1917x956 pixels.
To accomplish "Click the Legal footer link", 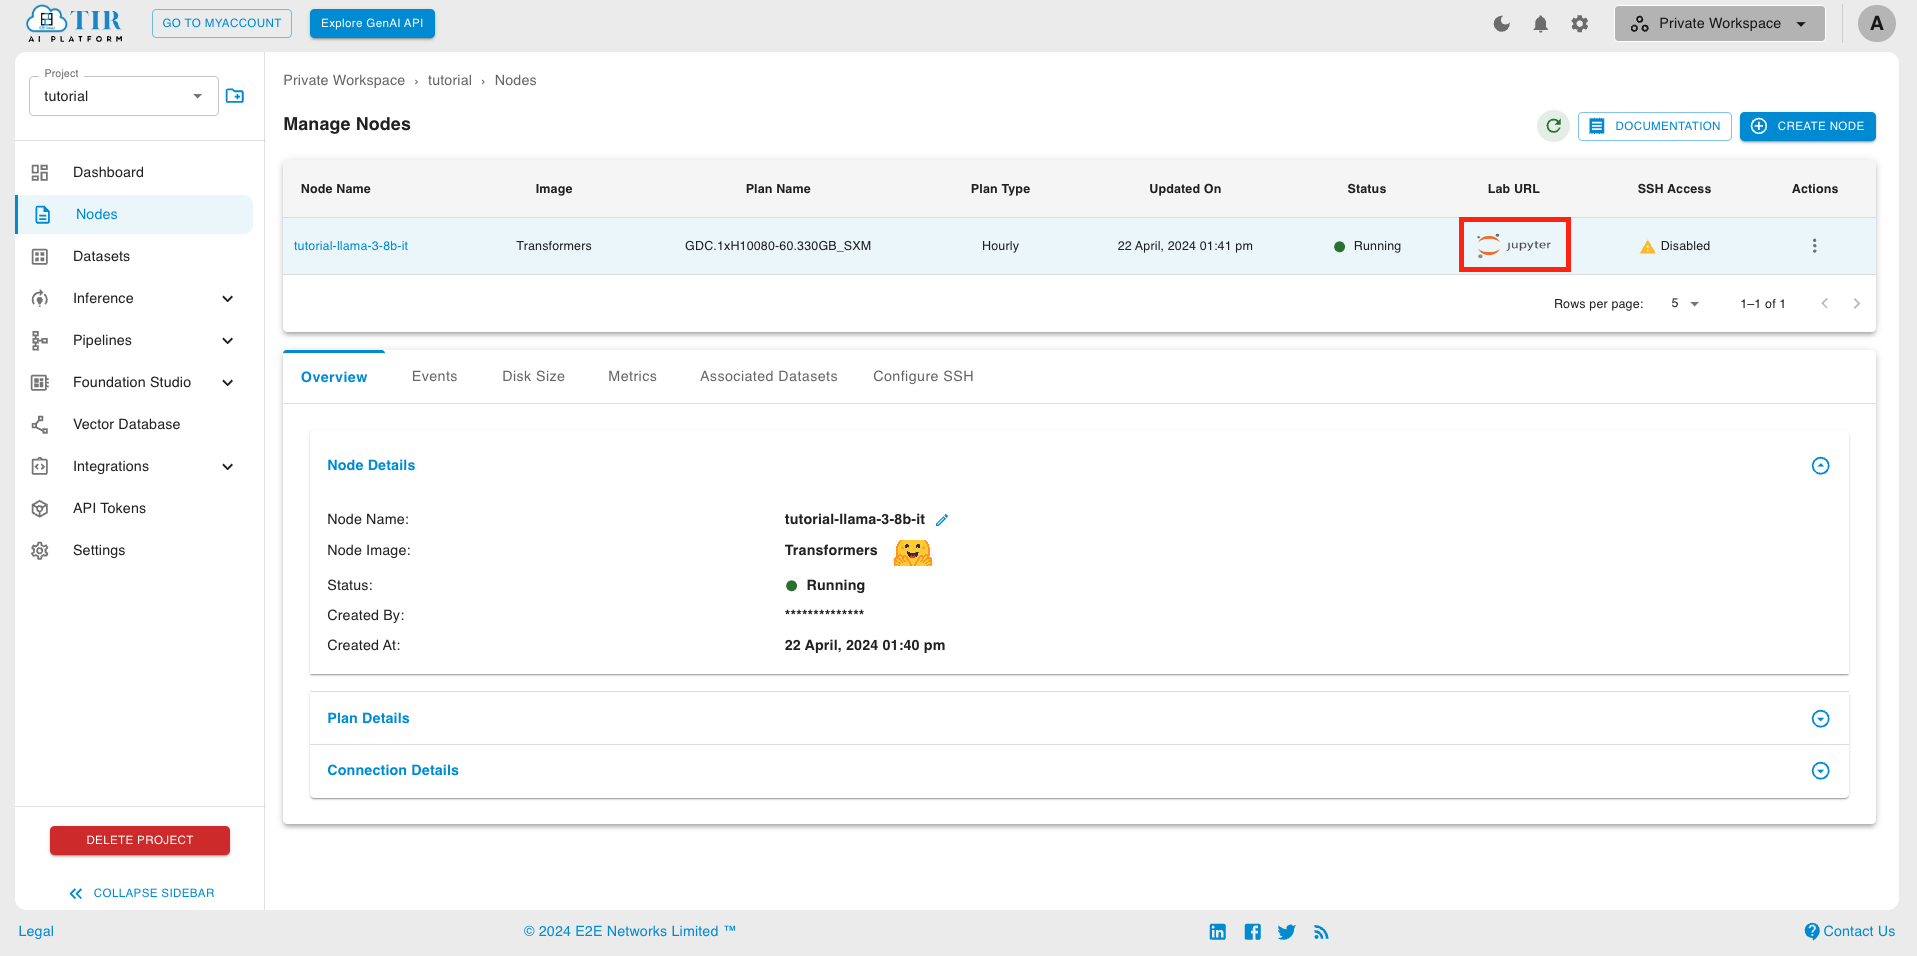I will click(x=36, y=931).
